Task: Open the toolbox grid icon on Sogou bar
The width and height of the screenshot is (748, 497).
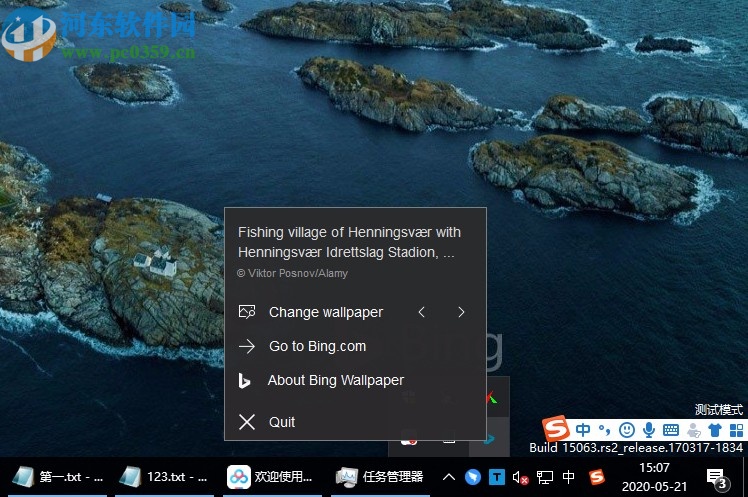Action: tap(736, 430)
